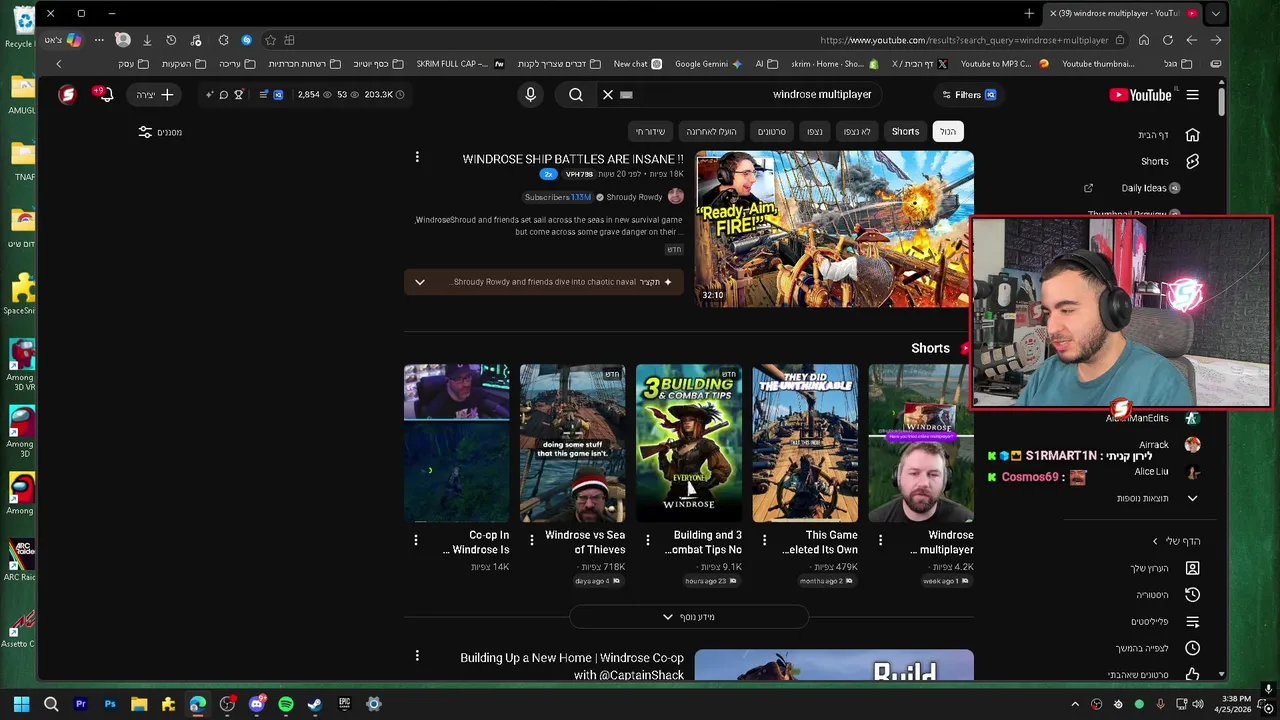Expand the My page sidebar section

point(1176,541)
